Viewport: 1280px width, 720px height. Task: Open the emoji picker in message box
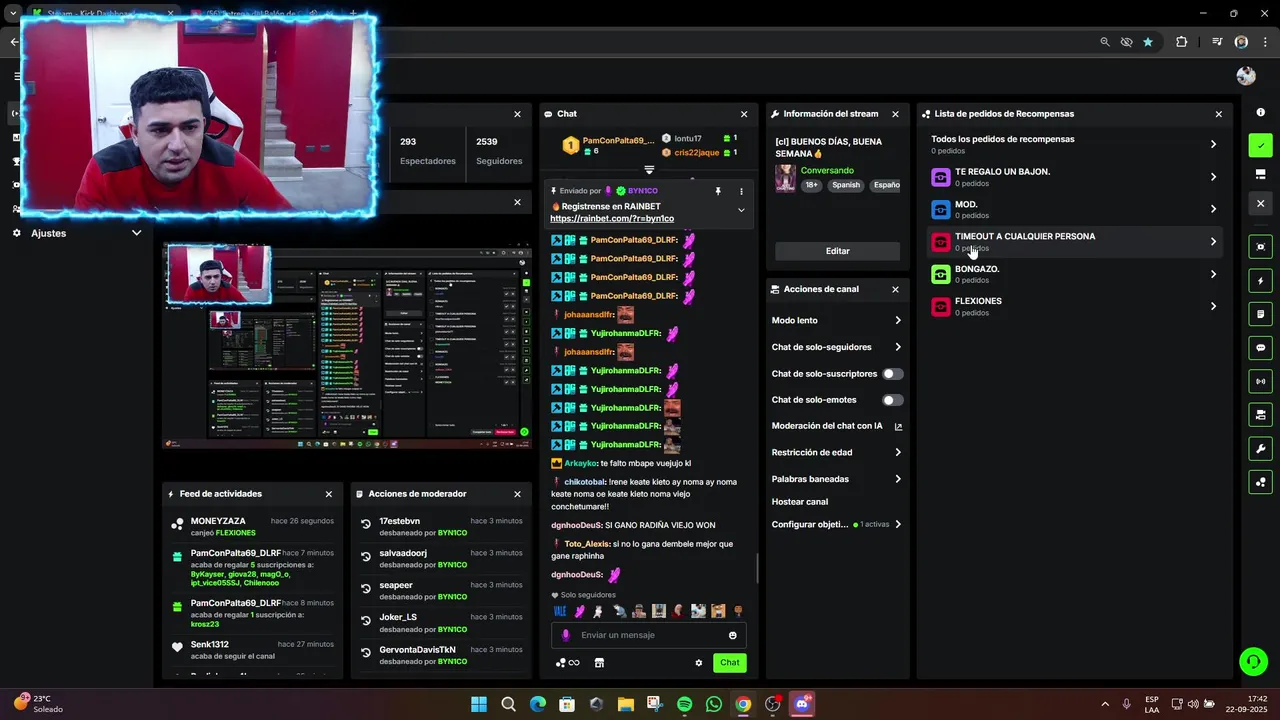pyautogui.click(x=733, y=635)
